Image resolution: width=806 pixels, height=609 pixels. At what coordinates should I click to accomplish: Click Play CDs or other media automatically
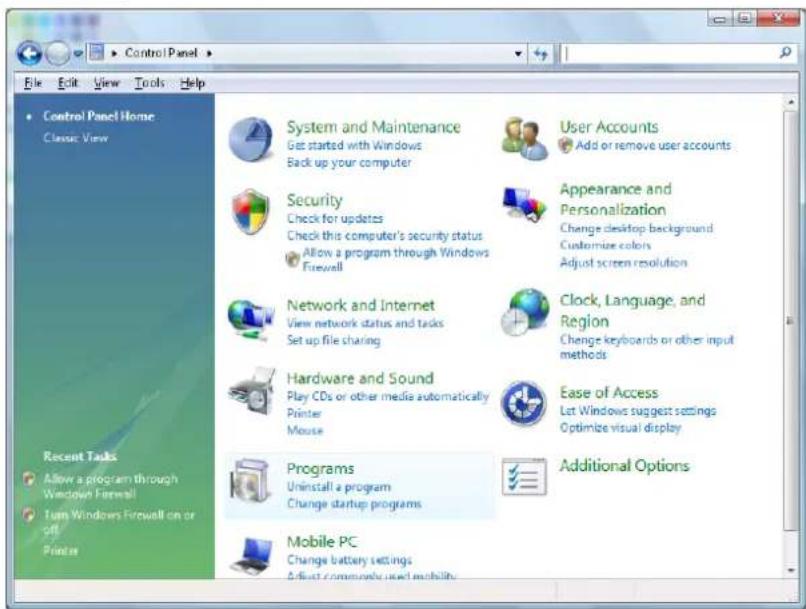tap(388, 396)
